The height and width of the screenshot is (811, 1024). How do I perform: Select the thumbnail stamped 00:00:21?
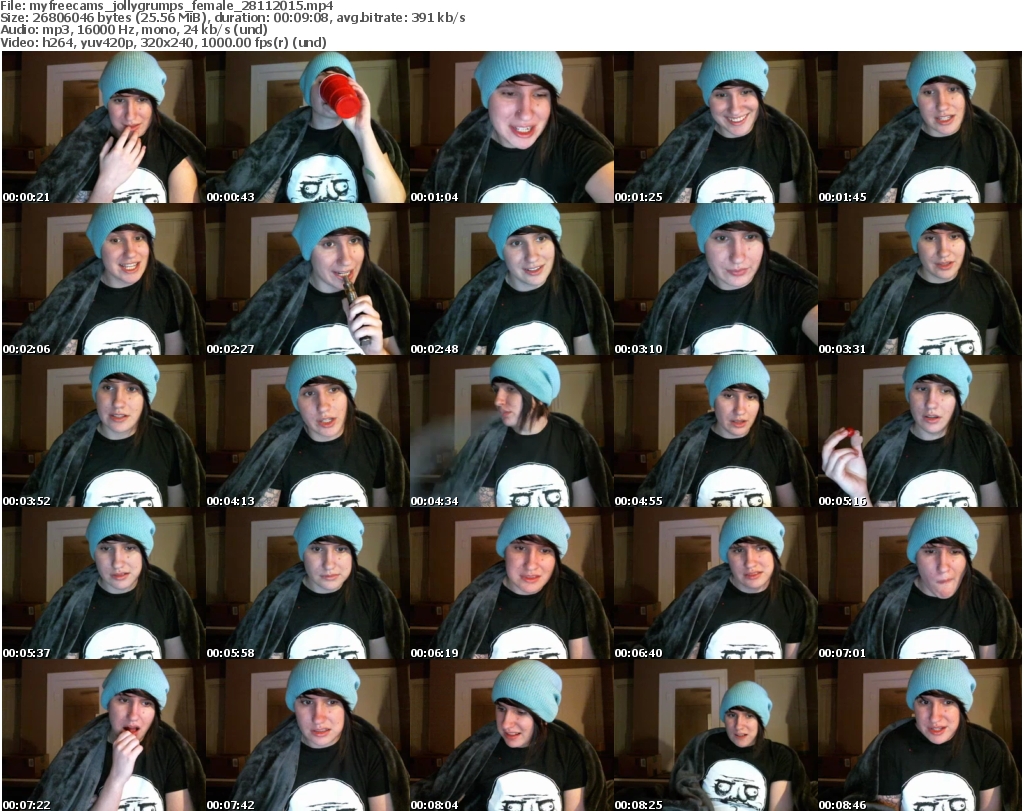103,127
